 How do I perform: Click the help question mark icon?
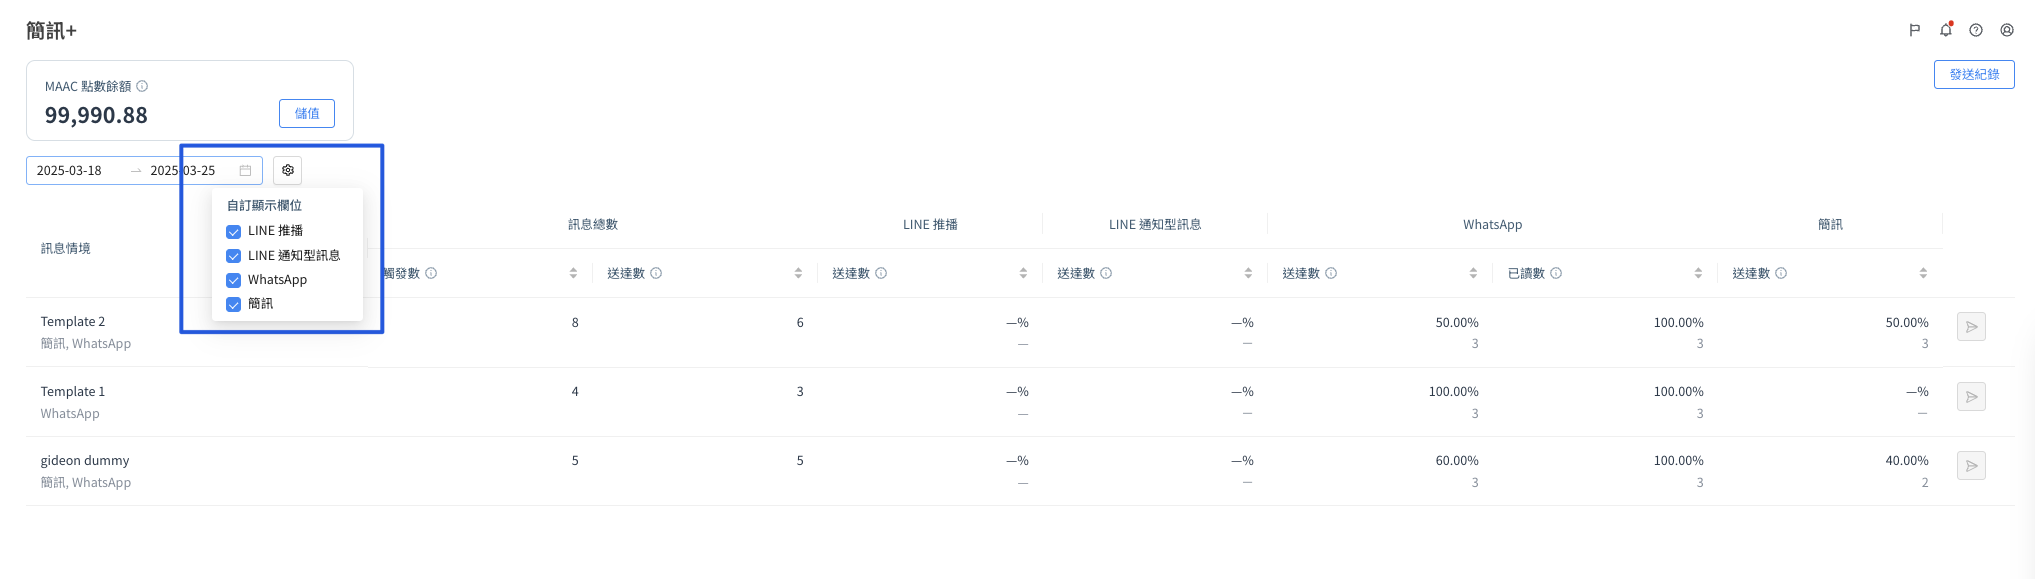coord(1976,30)
